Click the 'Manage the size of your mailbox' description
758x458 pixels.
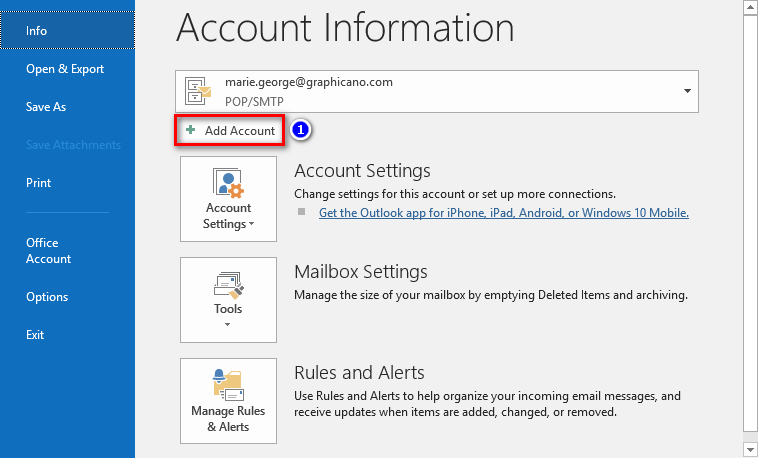(x=491, y=295)
